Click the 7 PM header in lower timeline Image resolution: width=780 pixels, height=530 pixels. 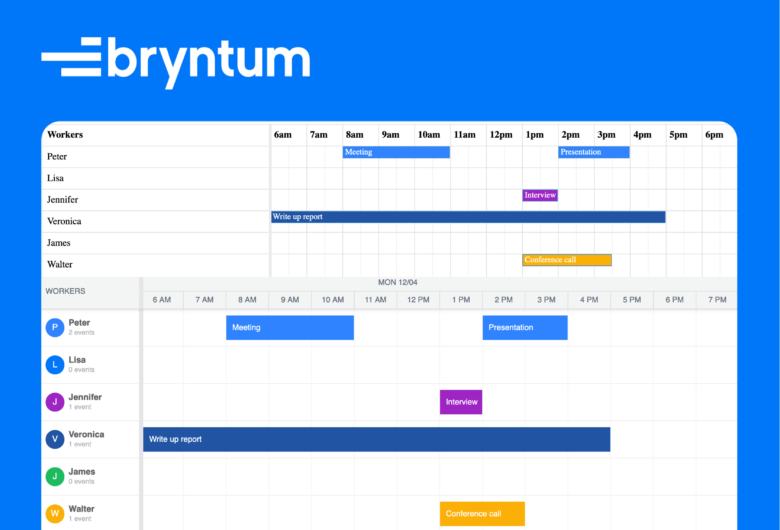coord(717,300)
